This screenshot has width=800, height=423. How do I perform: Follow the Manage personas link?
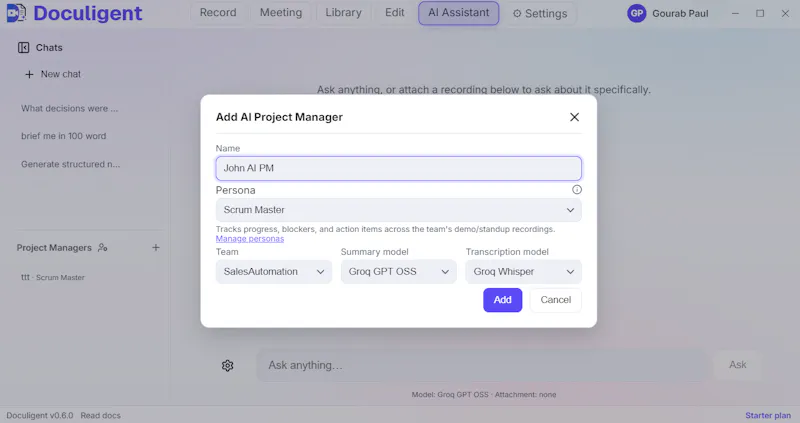(249, 239)
